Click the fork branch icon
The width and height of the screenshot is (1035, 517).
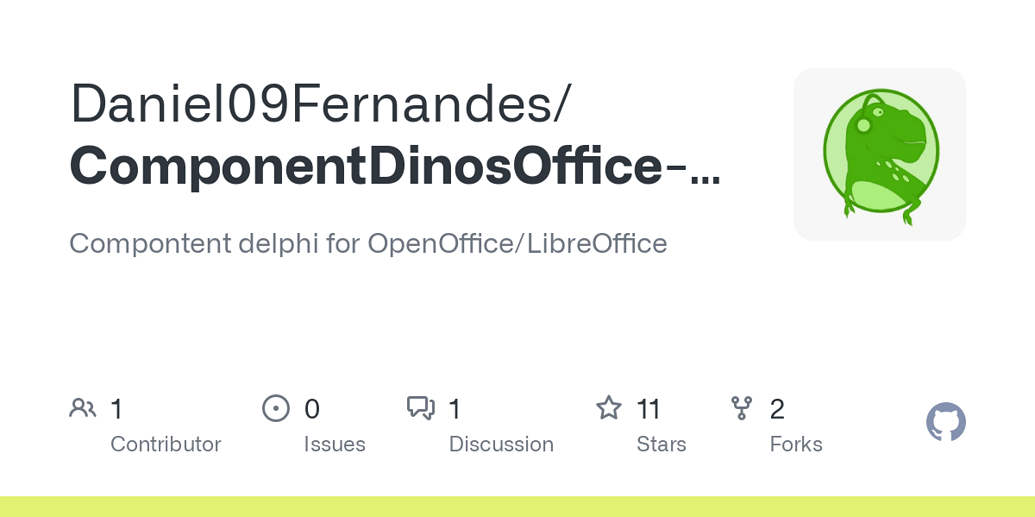tap(742, 408)
